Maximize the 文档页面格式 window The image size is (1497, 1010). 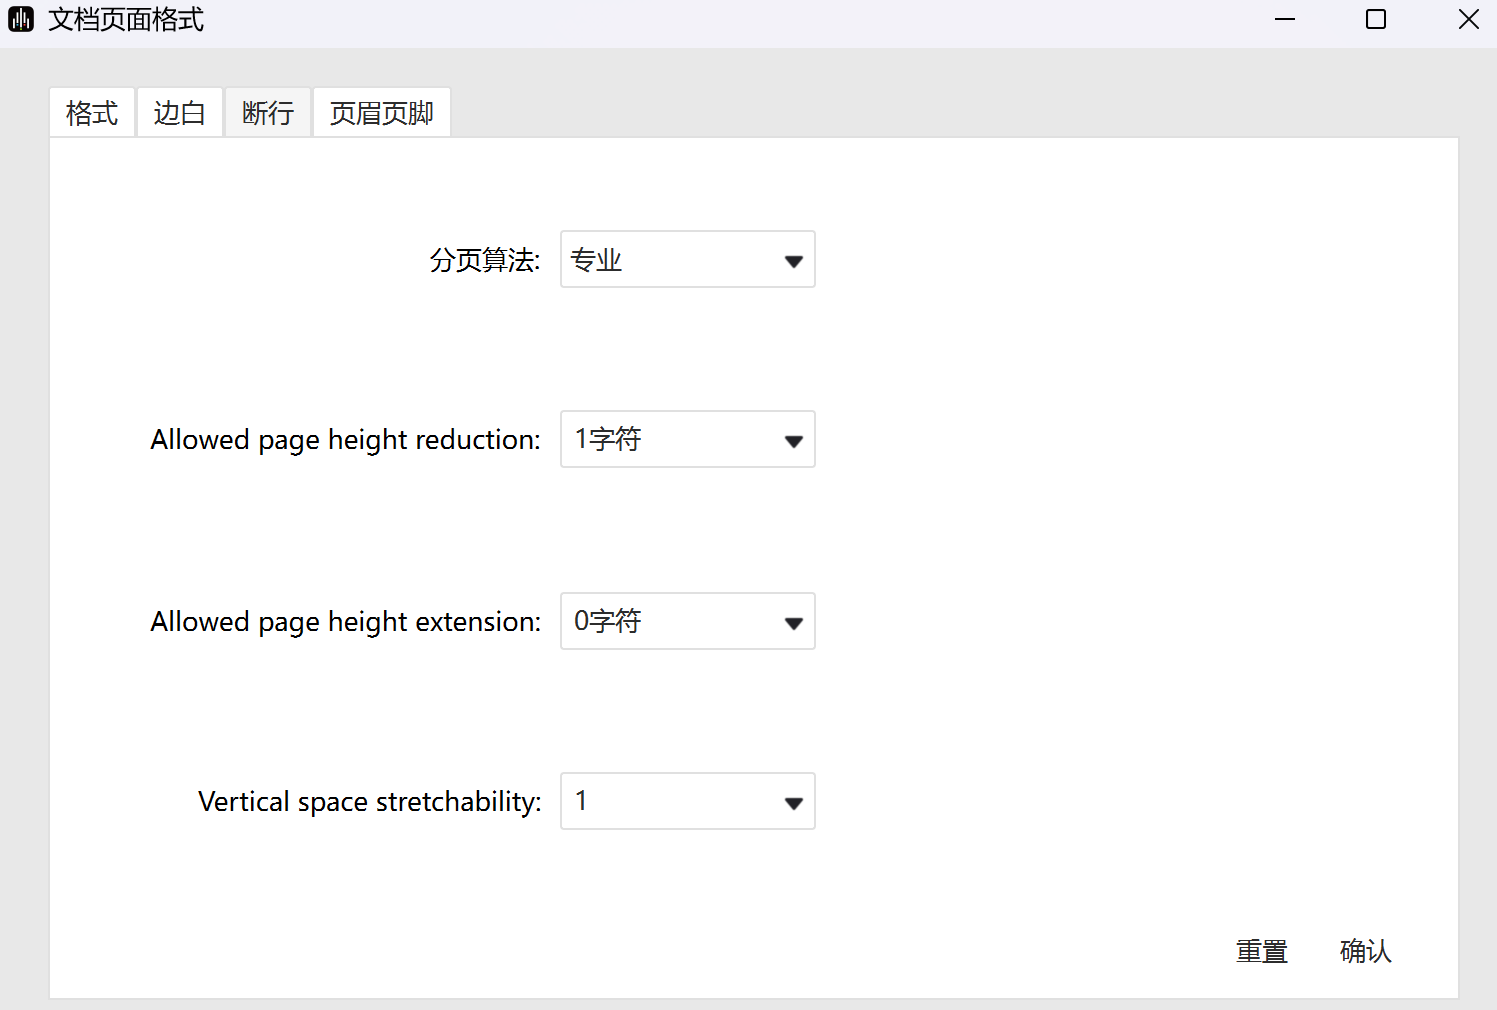1376,19
